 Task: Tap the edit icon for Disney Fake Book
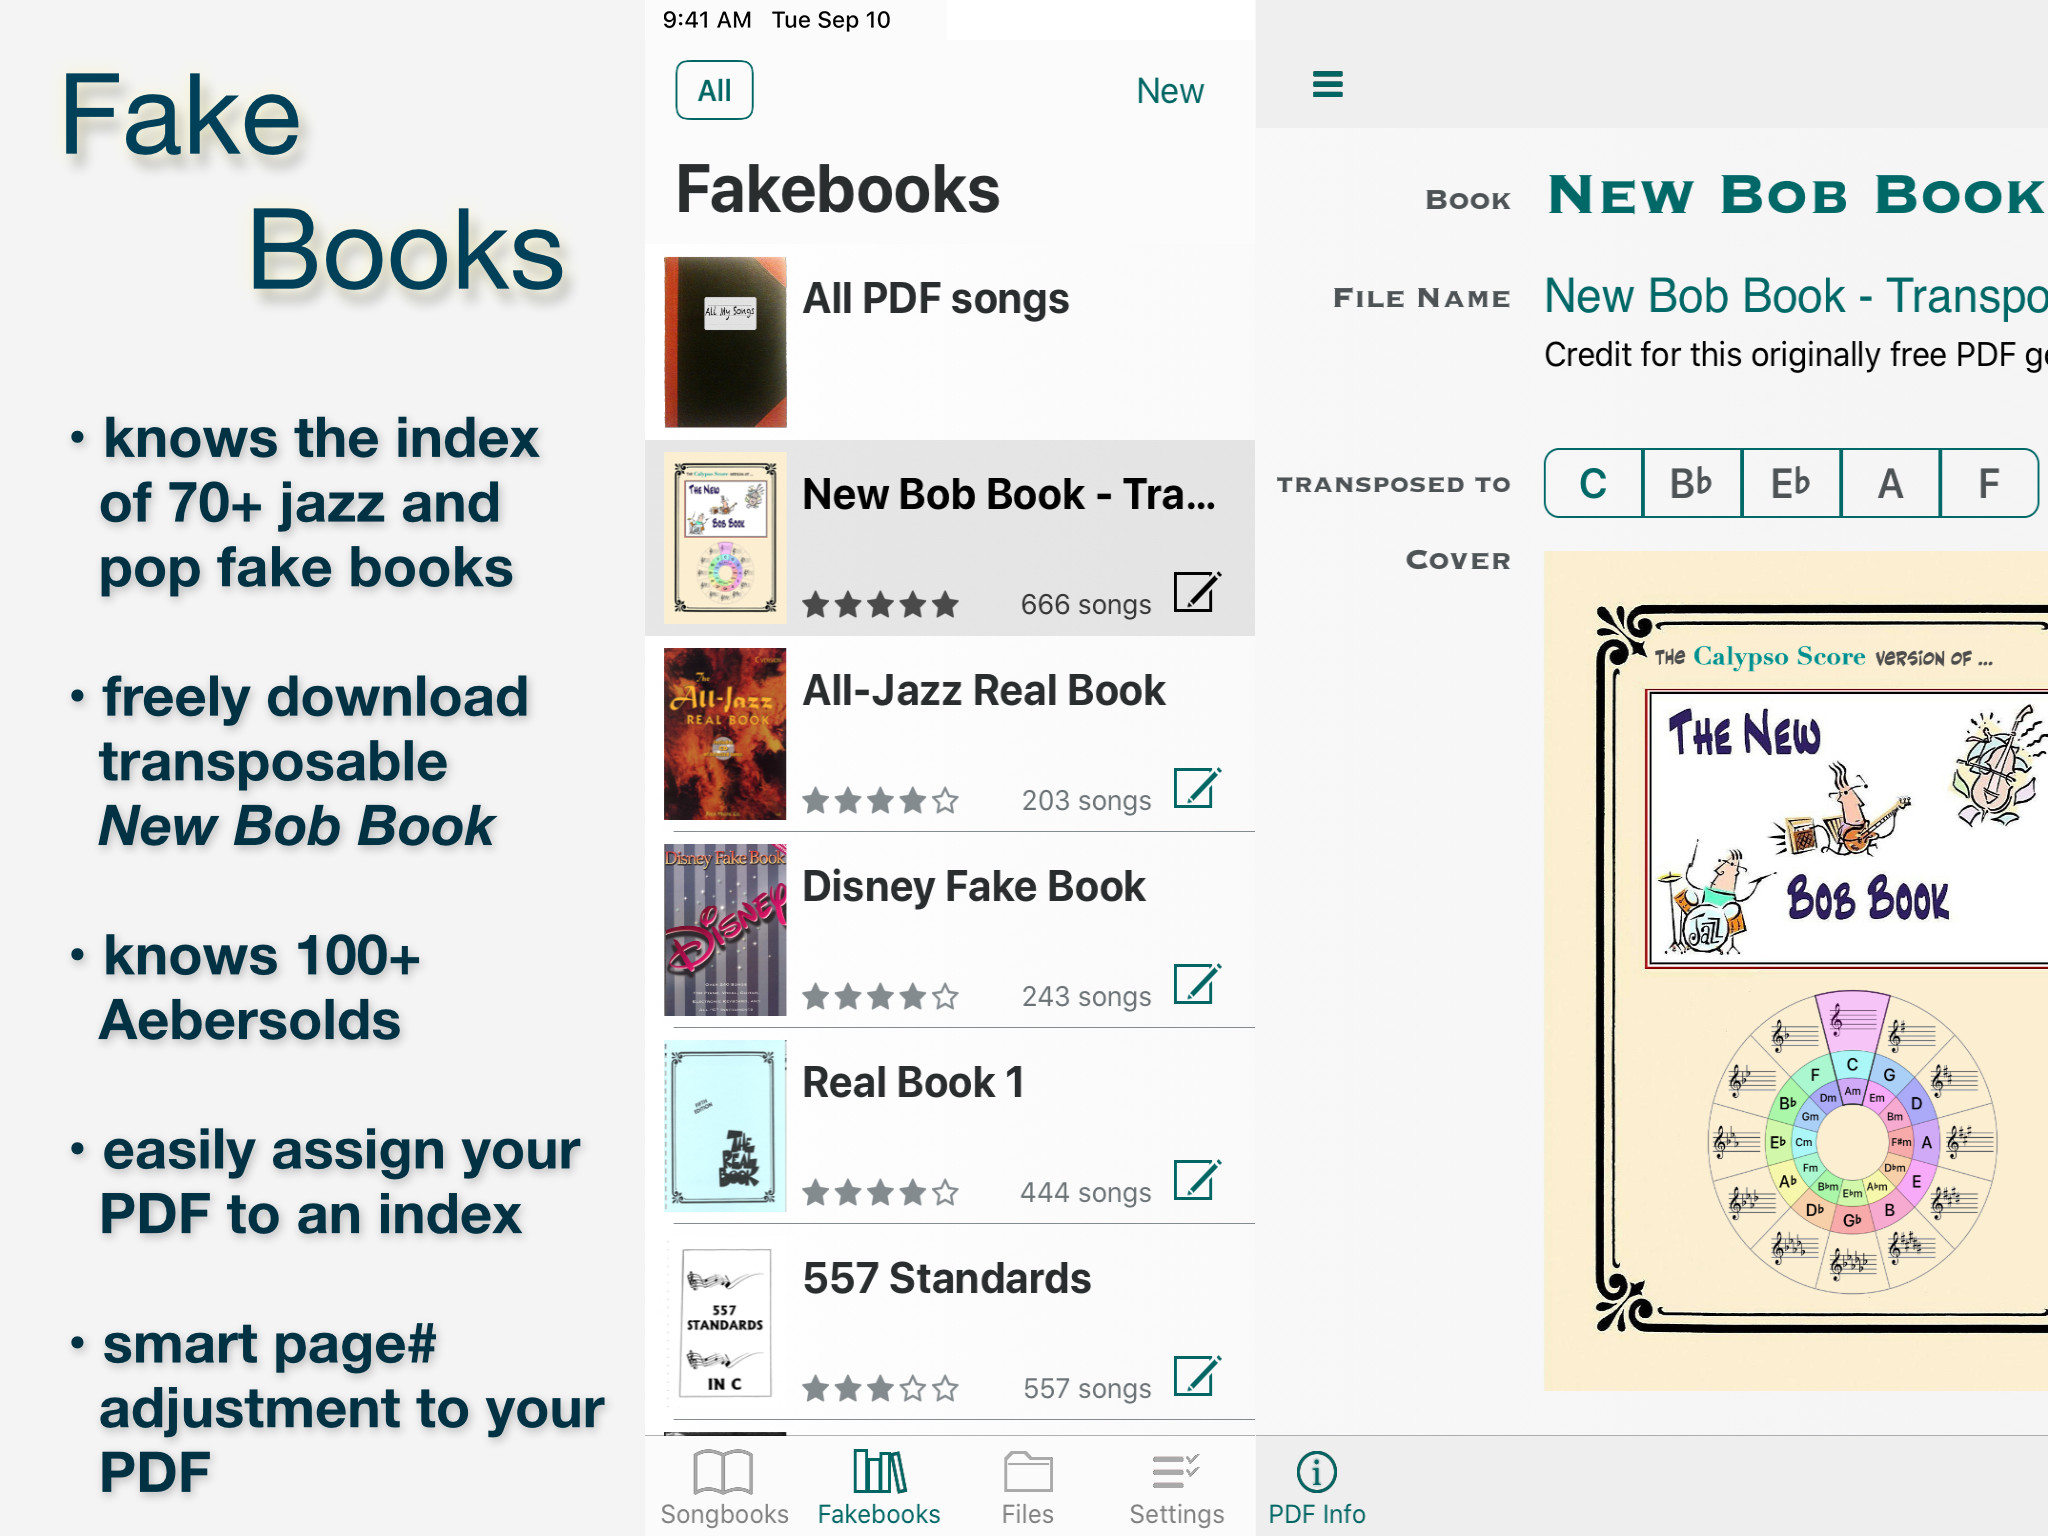(x=1197, y=983)
